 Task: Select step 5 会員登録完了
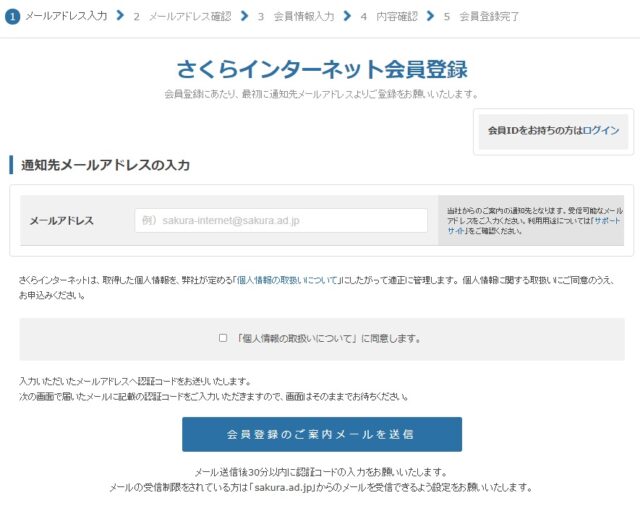coord(481,17)
